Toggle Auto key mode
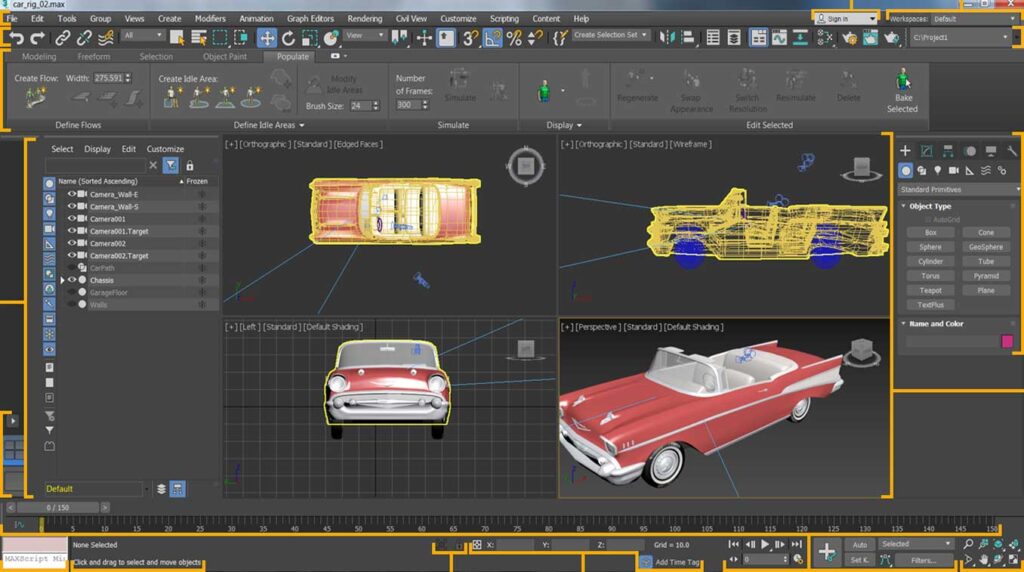Image resolution: width=1024 pixels, height=572 pixels. coord(859,544)
